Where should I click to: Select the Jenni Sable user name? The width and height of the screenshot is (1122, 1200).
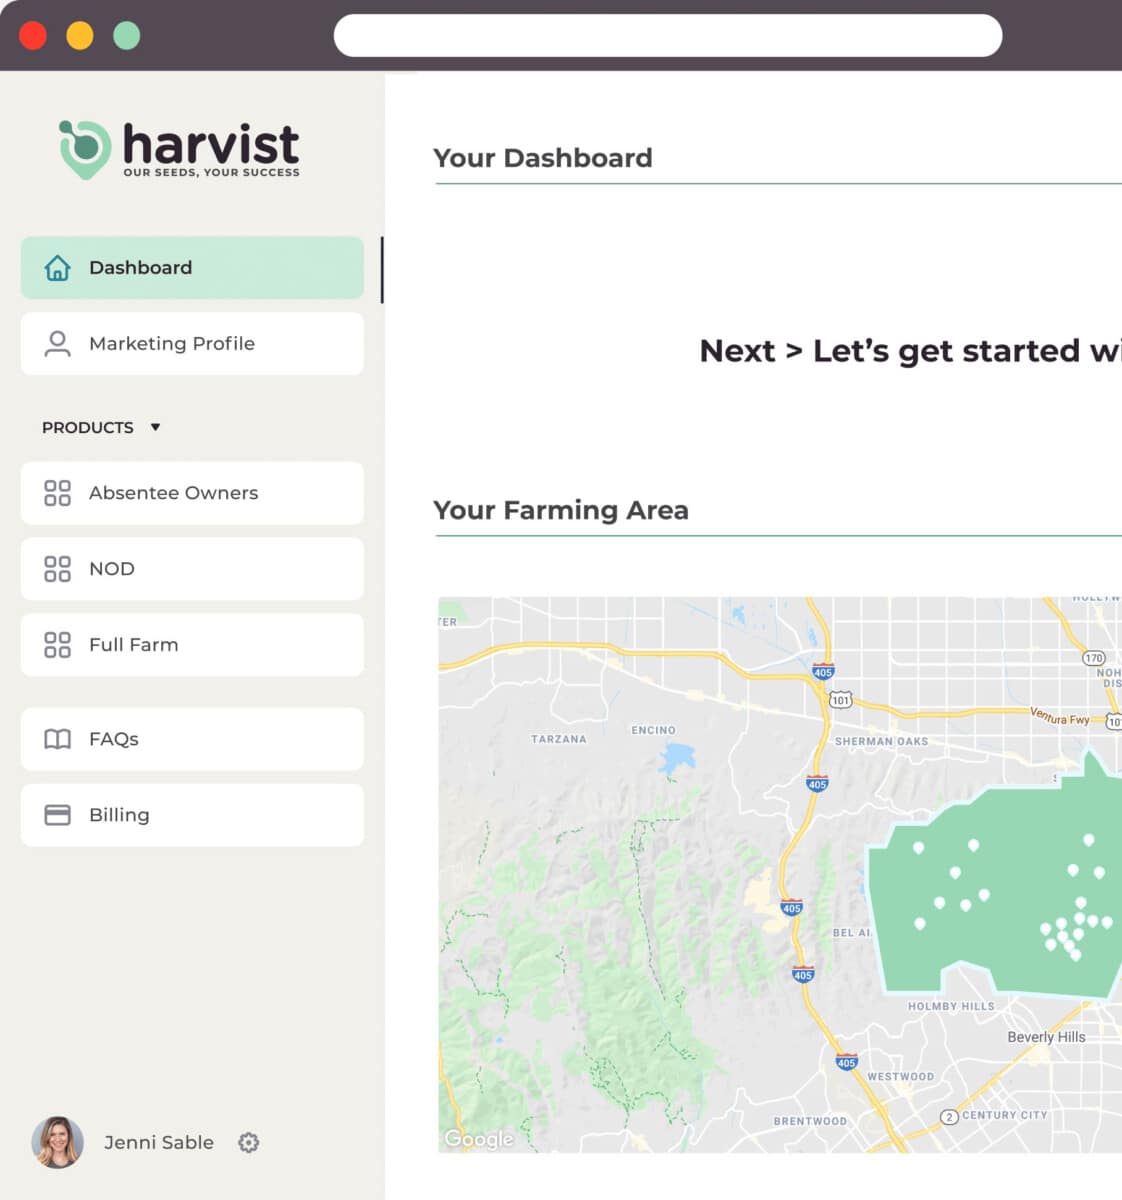(159, 1142)
